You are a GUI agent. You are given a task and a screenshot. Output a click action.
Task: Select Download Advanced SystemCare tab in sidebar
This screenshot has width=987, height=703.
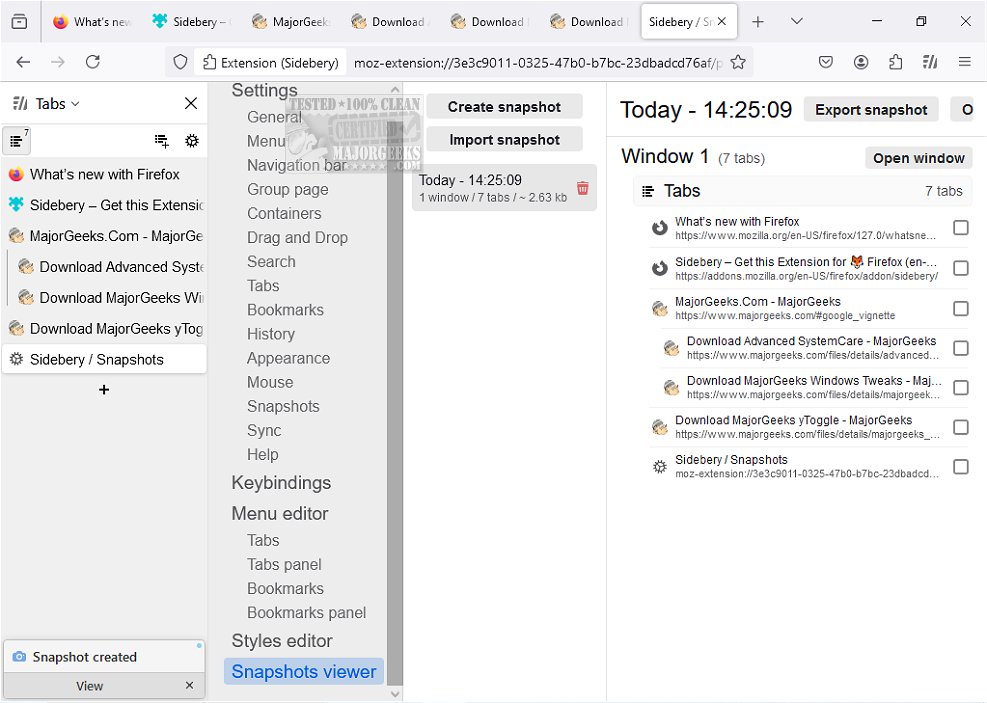pyautogui.click(x=110, y=267)
